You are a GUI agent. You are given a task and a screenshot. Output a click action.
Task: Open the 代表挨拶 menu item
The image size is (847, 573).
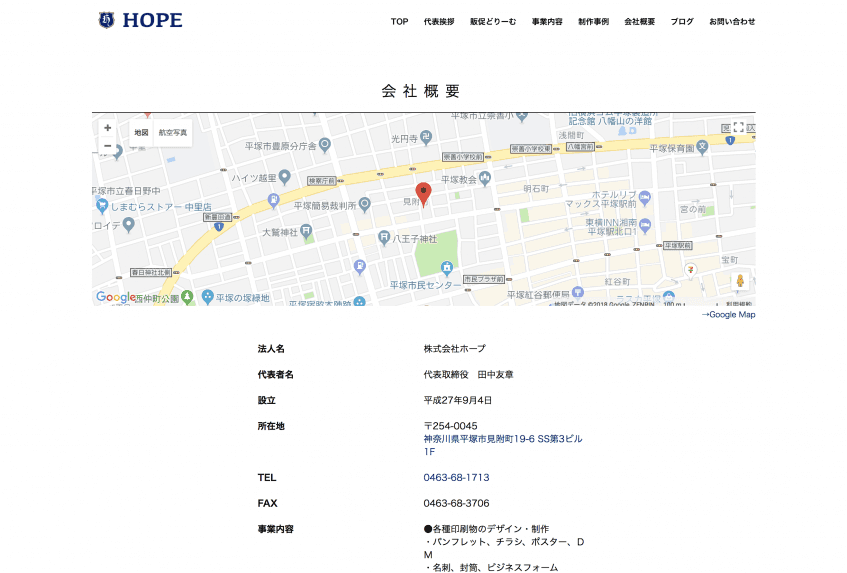pyautogui.click(x=439, y=22)
